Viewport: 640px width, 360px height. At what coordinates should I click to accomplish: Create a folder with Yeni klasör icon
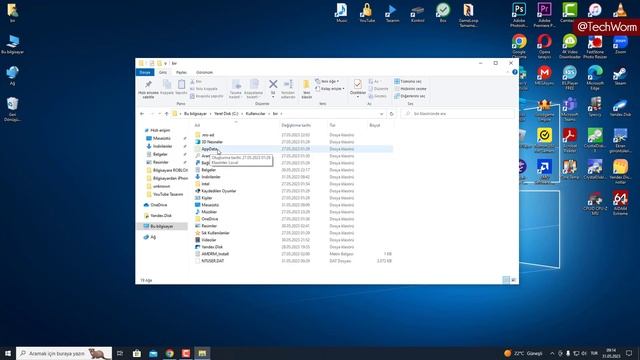(x=306, y=84)
